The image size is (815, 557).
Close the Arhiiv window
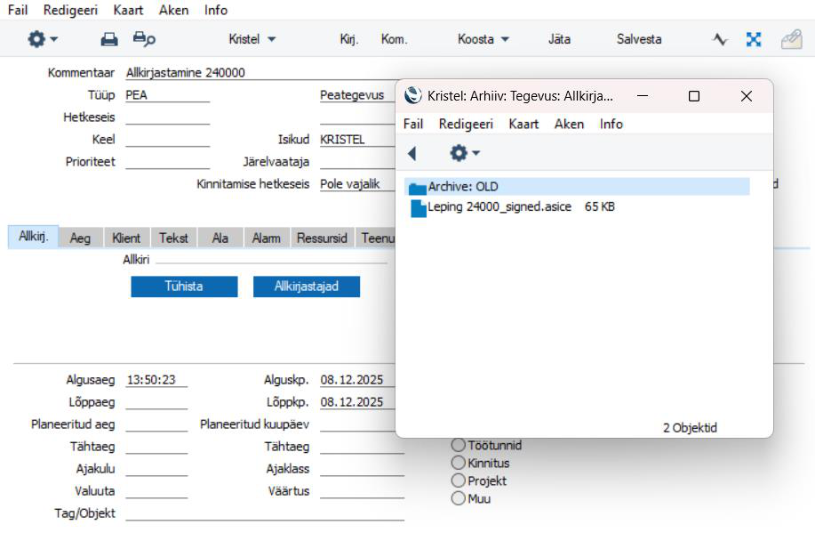(746, 96)
